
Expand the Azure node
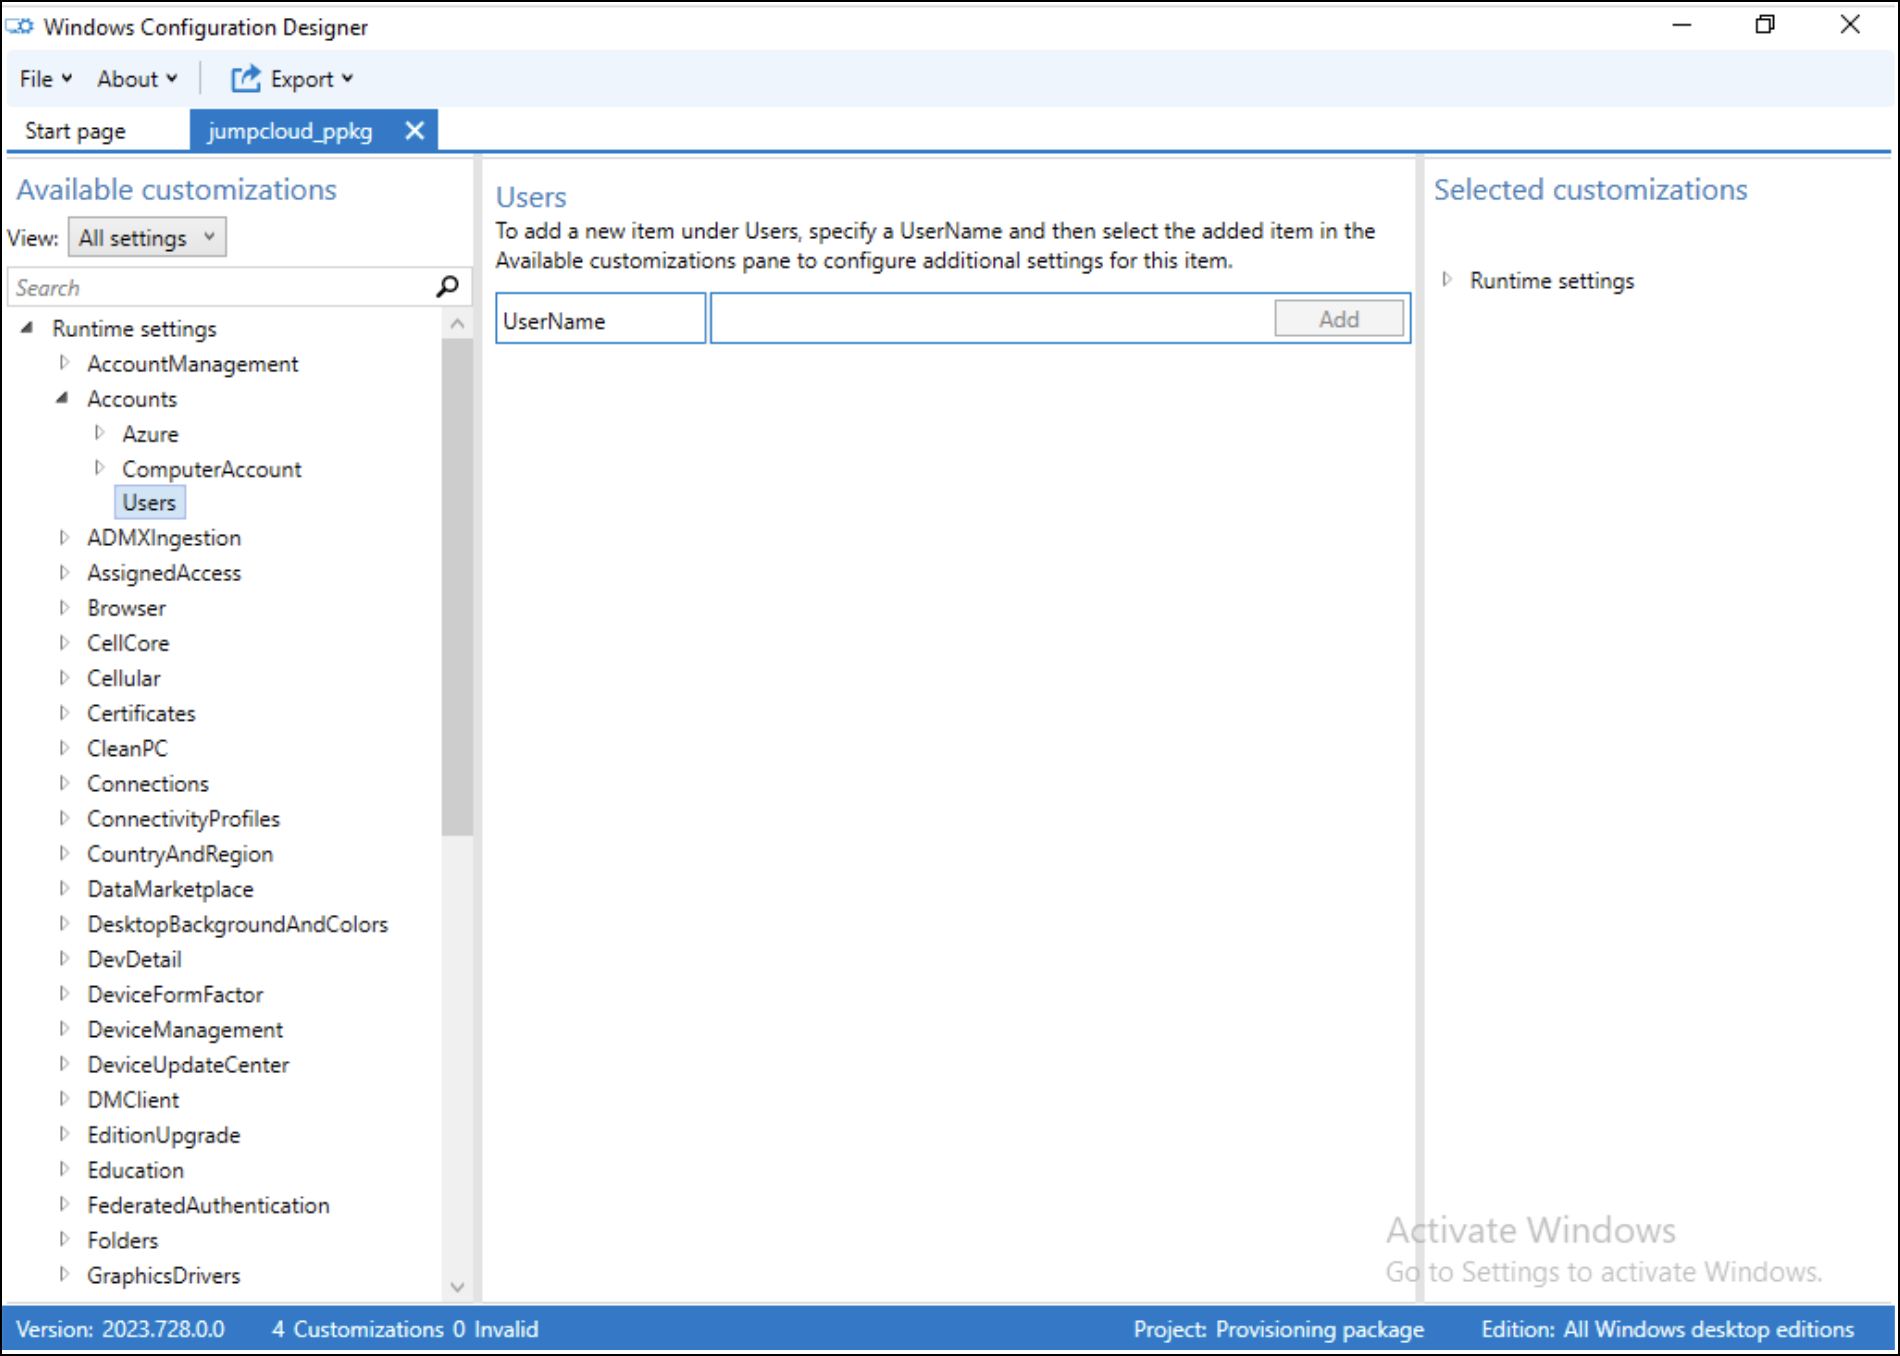click(99, 433)
